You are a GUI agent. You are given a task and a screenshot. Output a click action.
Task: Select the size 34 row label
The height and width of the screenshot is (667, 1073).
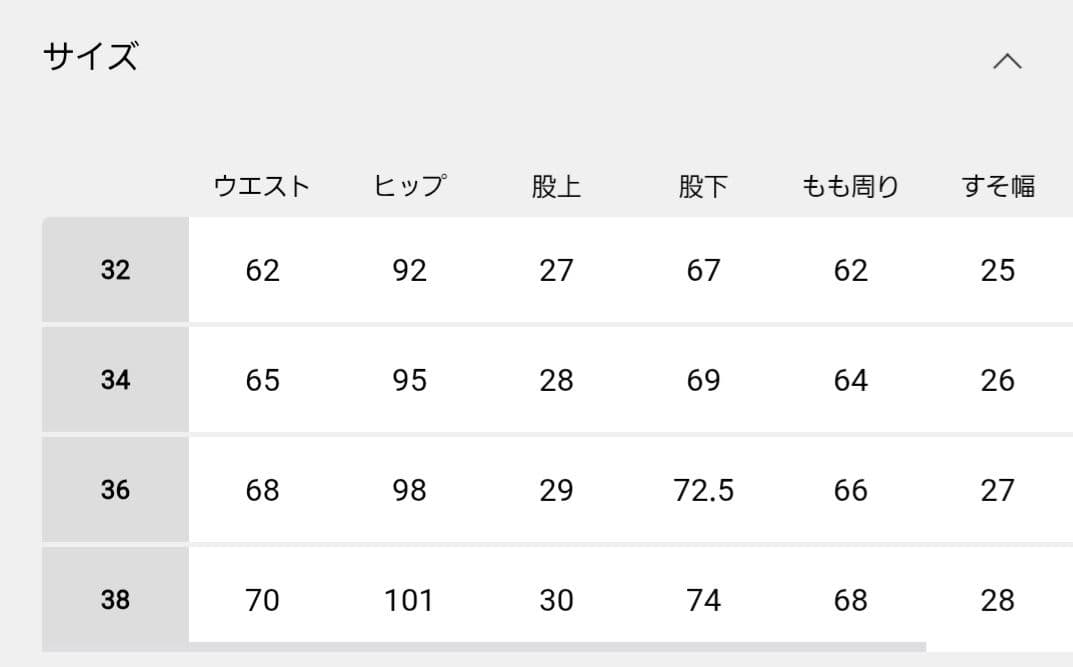coord(115,380)
